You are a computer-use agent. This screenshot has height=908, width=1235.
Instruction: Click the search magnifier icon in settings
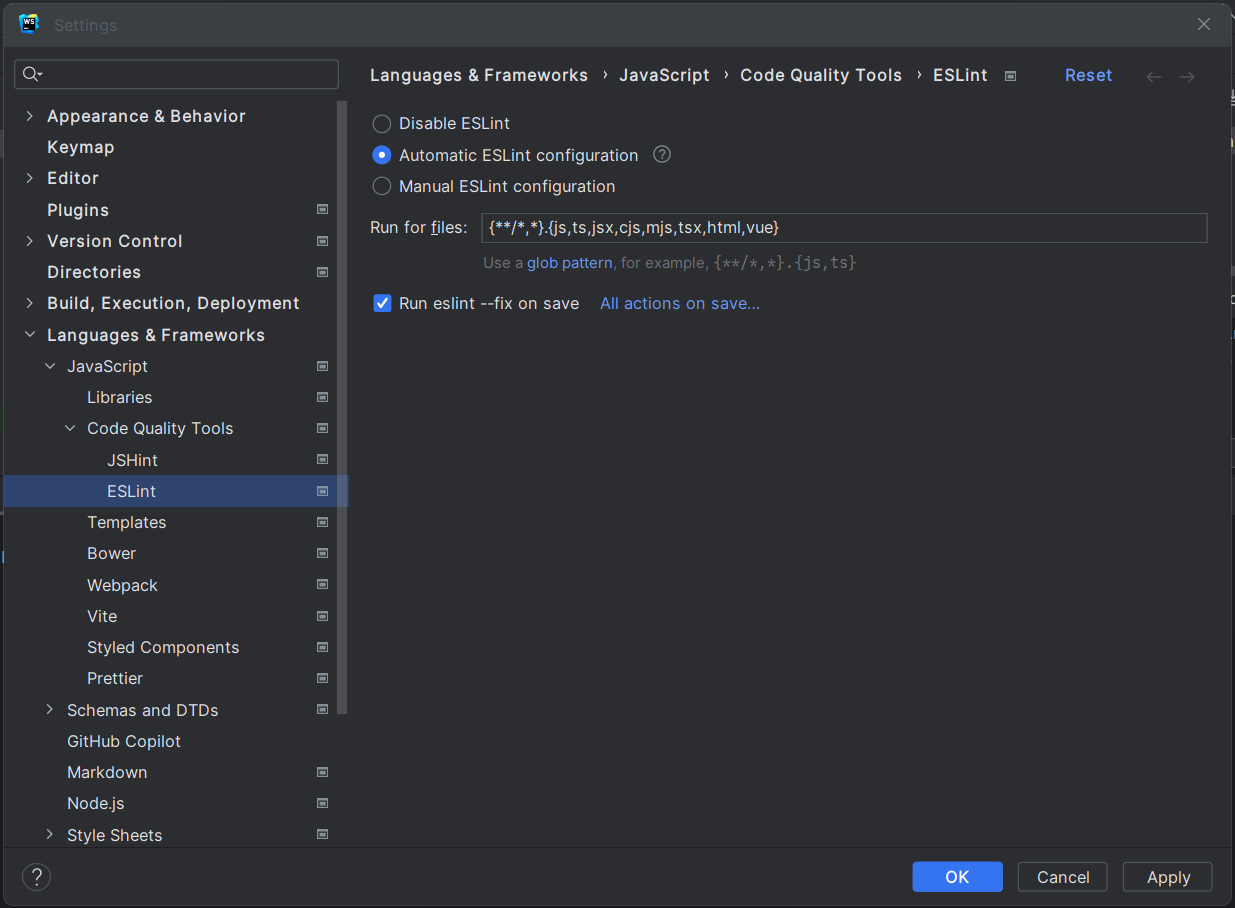32,74
